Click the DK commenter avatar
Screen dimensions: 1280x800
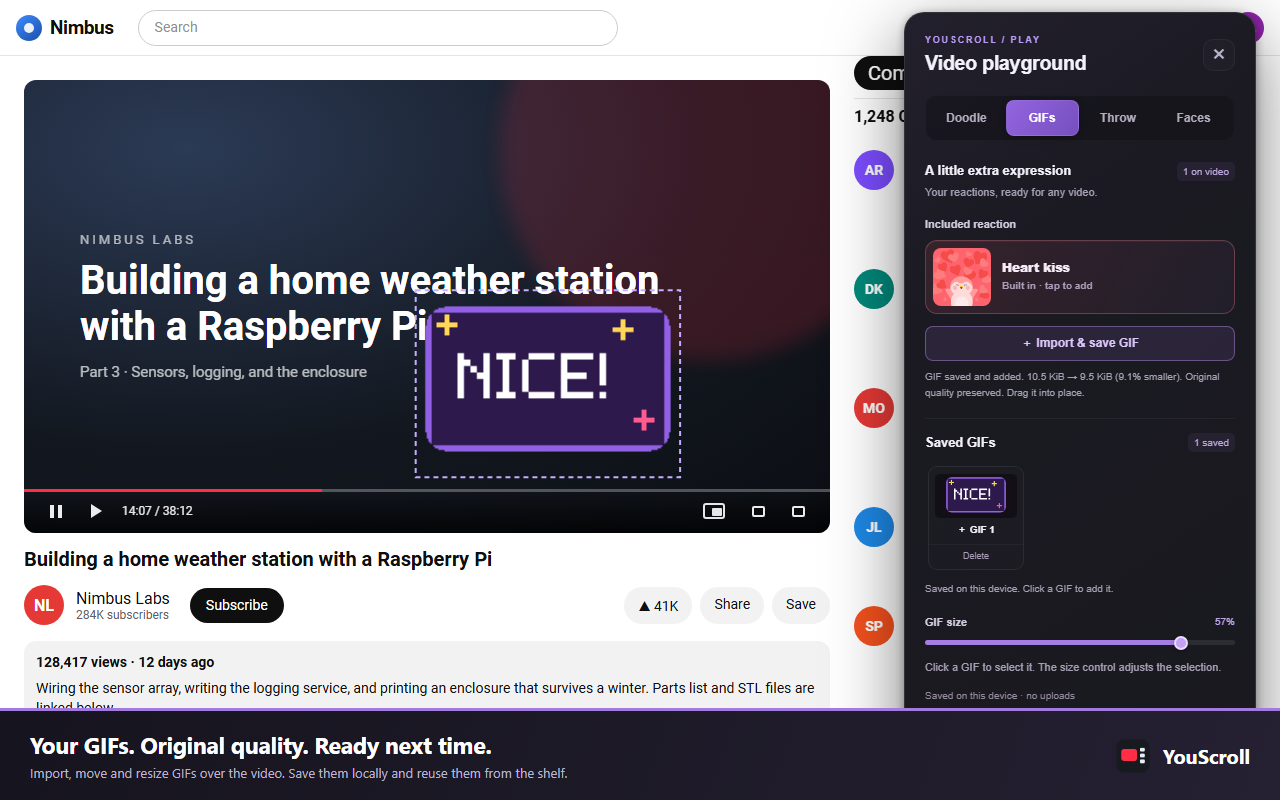point(874,289)
